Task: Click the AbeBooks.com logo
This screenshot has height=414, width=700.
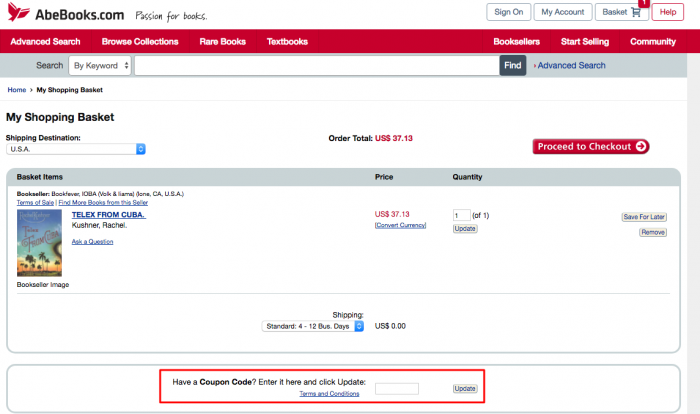Action: point(66,13)
